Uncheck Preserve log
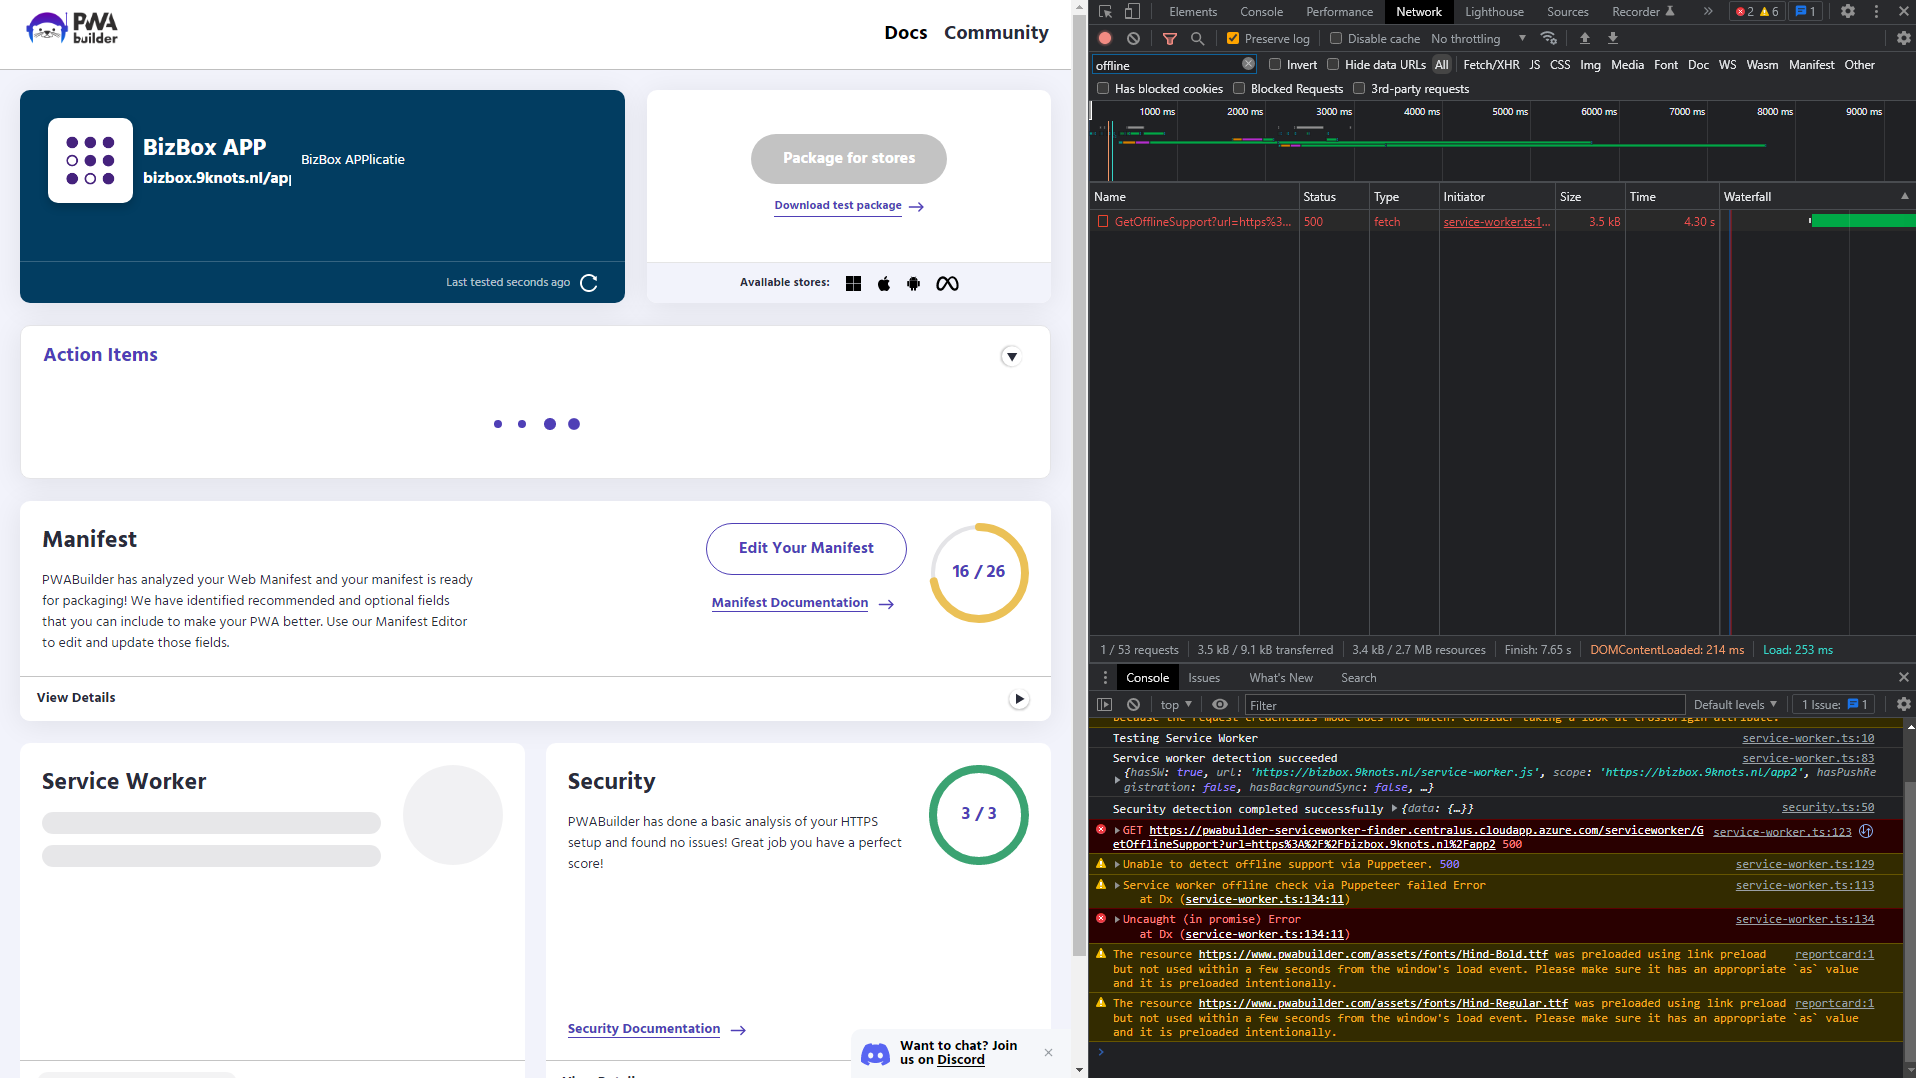 point(1233,38)
